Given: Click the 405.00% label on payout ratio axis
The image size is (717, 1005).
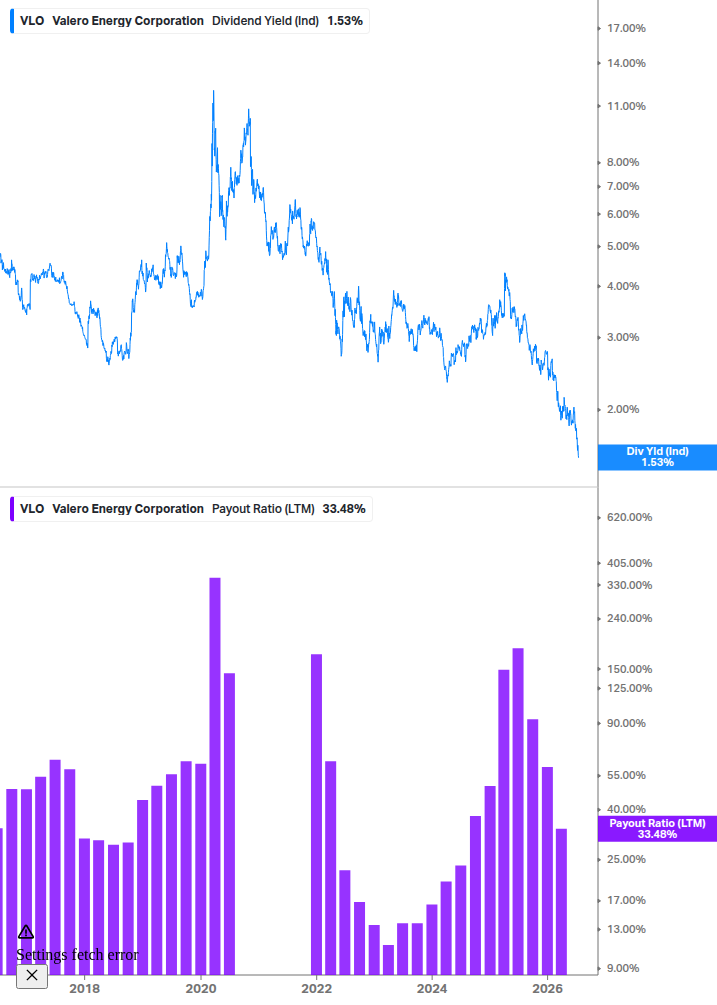Looking at the screenshot, I should tap(629, 563).
